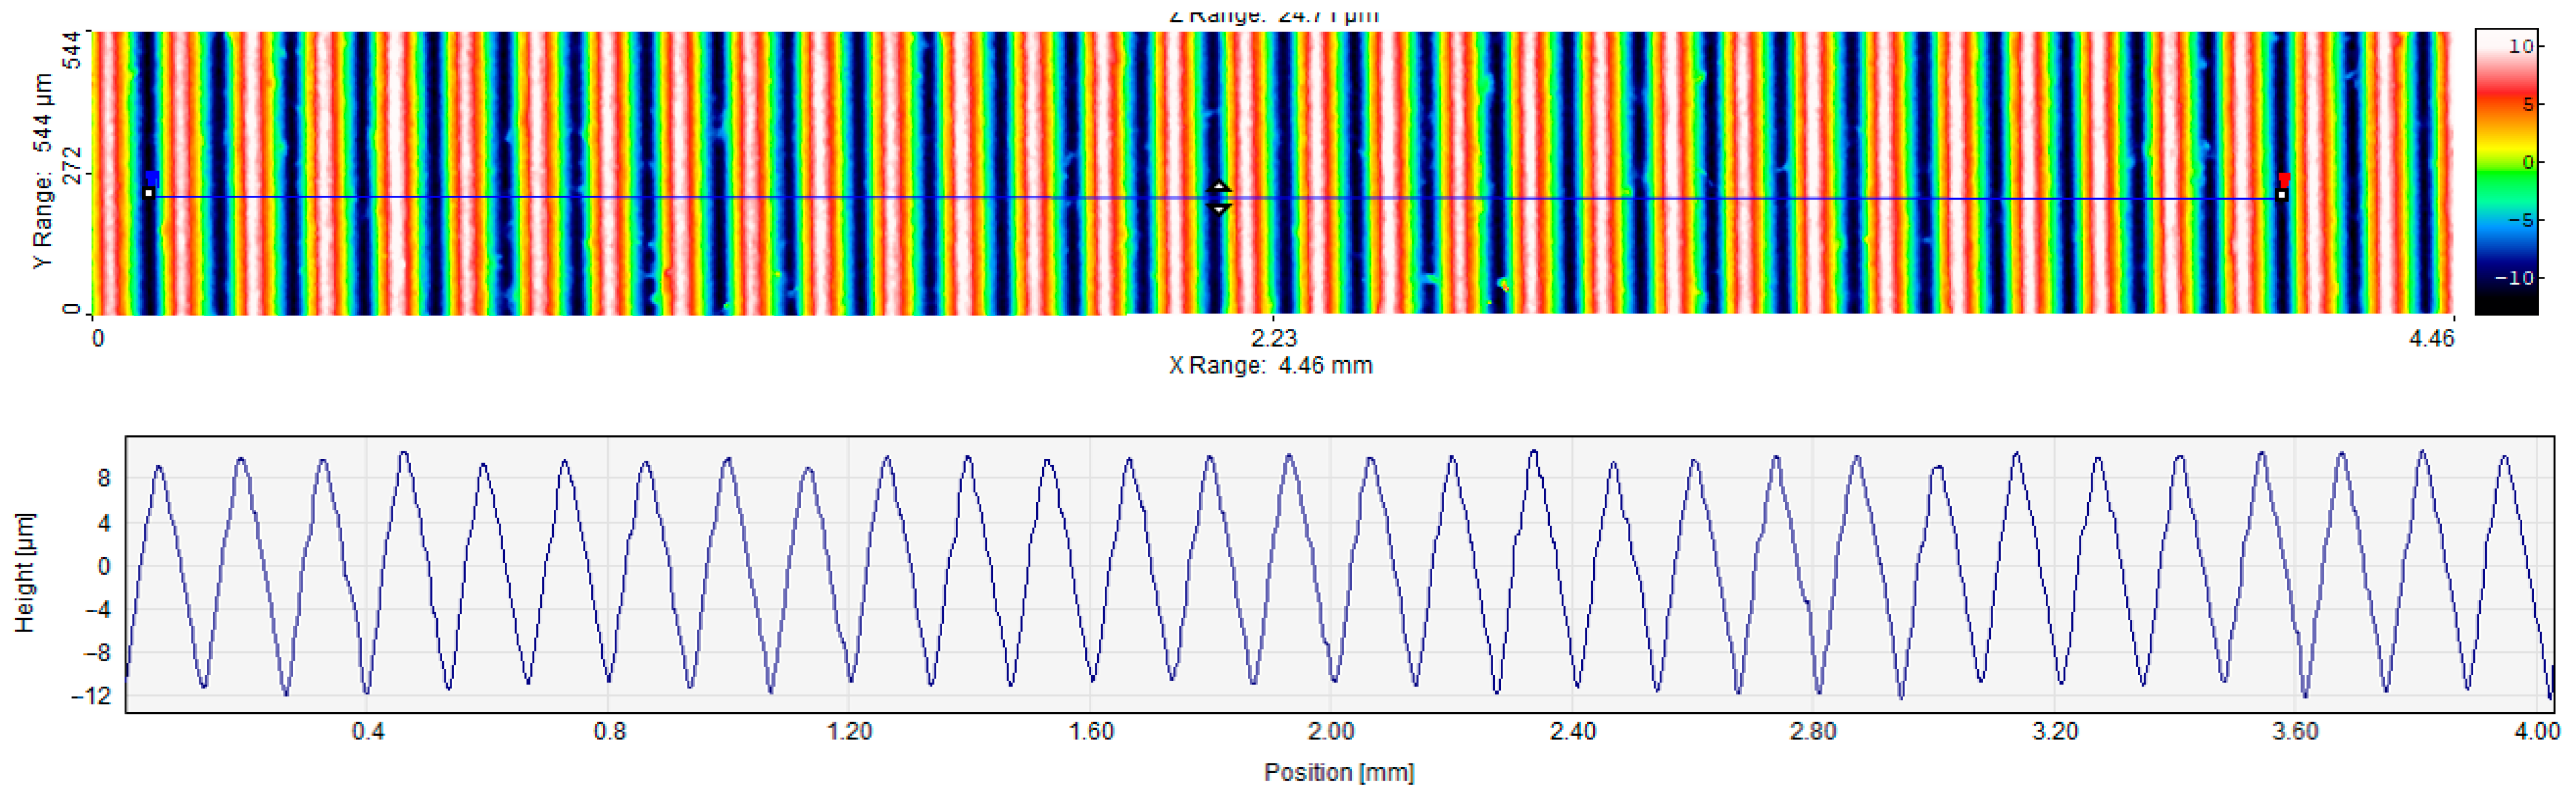Click the "272" Y axis tick label
The width and height of the screenshot is (2576, 802).
coord(72,165)
